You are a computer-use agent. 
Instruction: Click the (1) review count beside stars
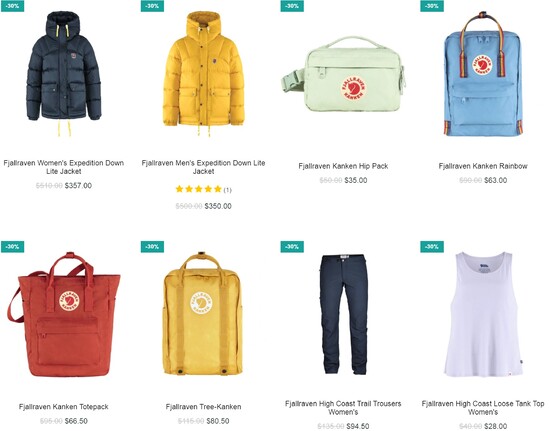coord(228,190)
